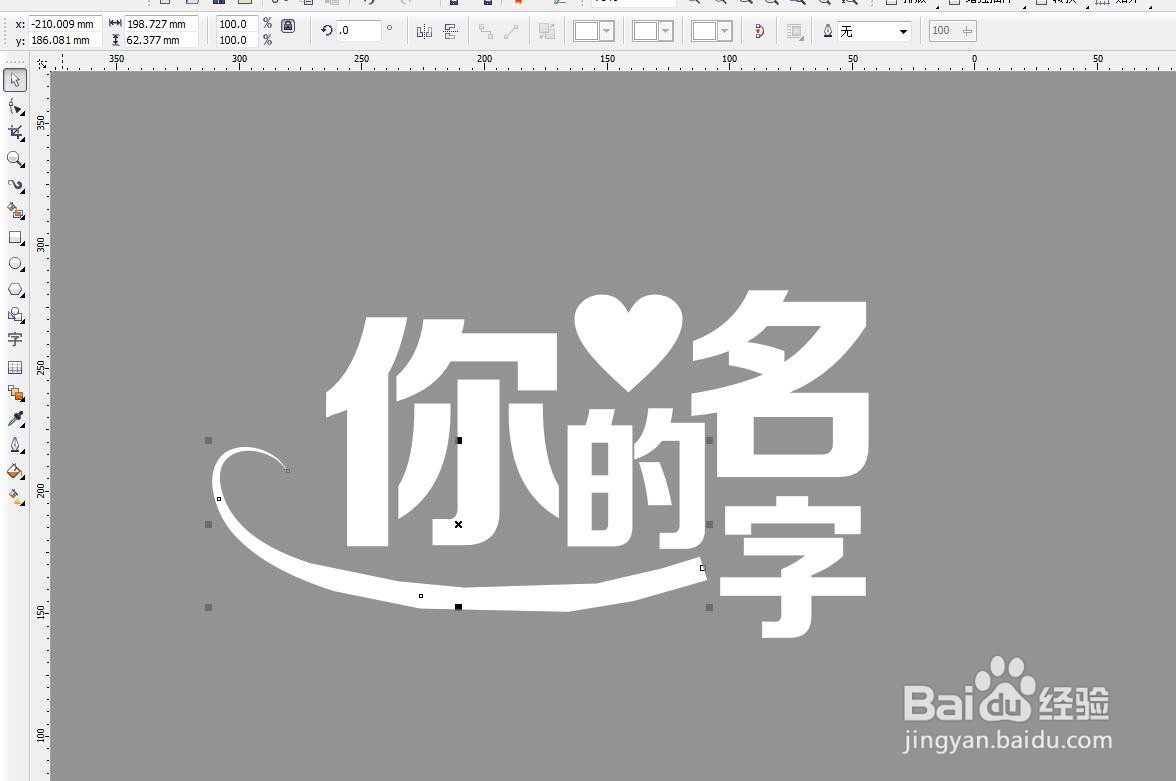Click the mirror horizontally icon
The height and width of the screenshot is (781, 1176).
pyautogui.click(x=424, y=31)
